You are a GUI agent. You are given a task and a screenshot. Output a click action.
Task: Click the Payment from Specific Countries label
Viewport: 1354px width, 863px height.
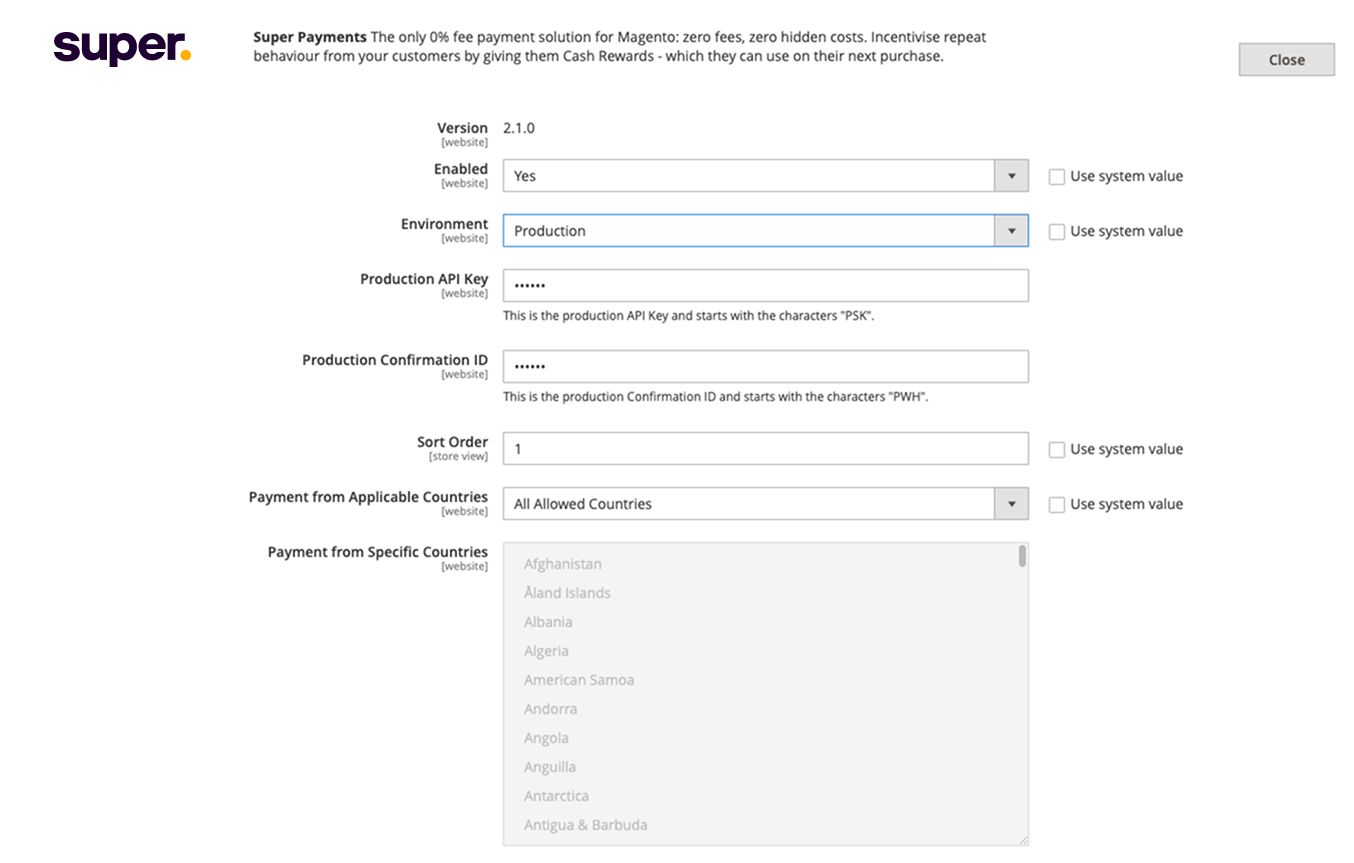tap(378, 552)
